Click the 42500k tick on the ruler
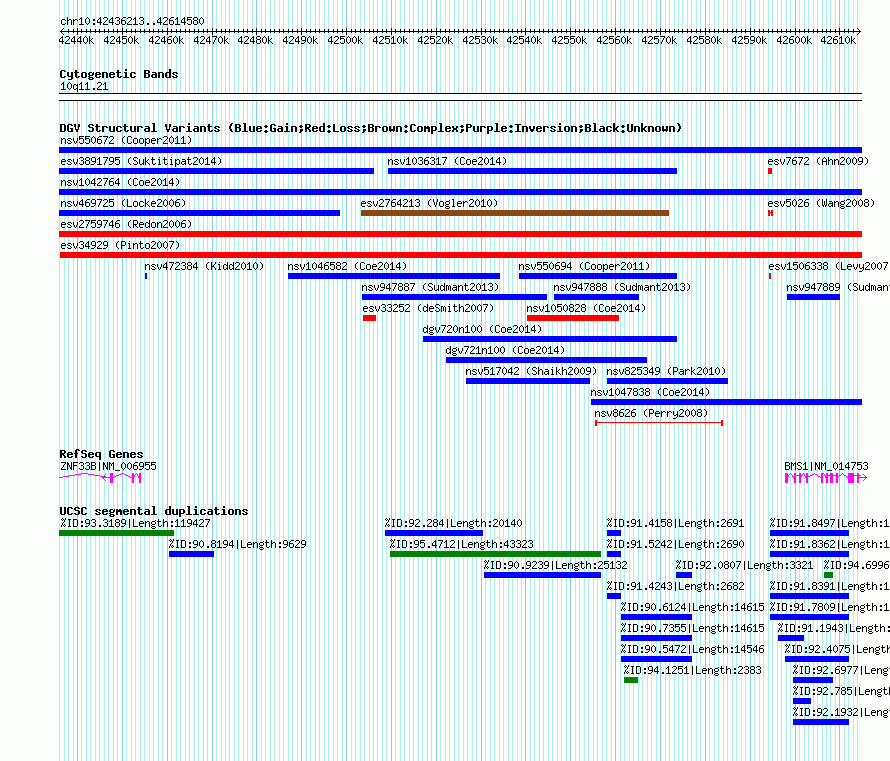 345,40
